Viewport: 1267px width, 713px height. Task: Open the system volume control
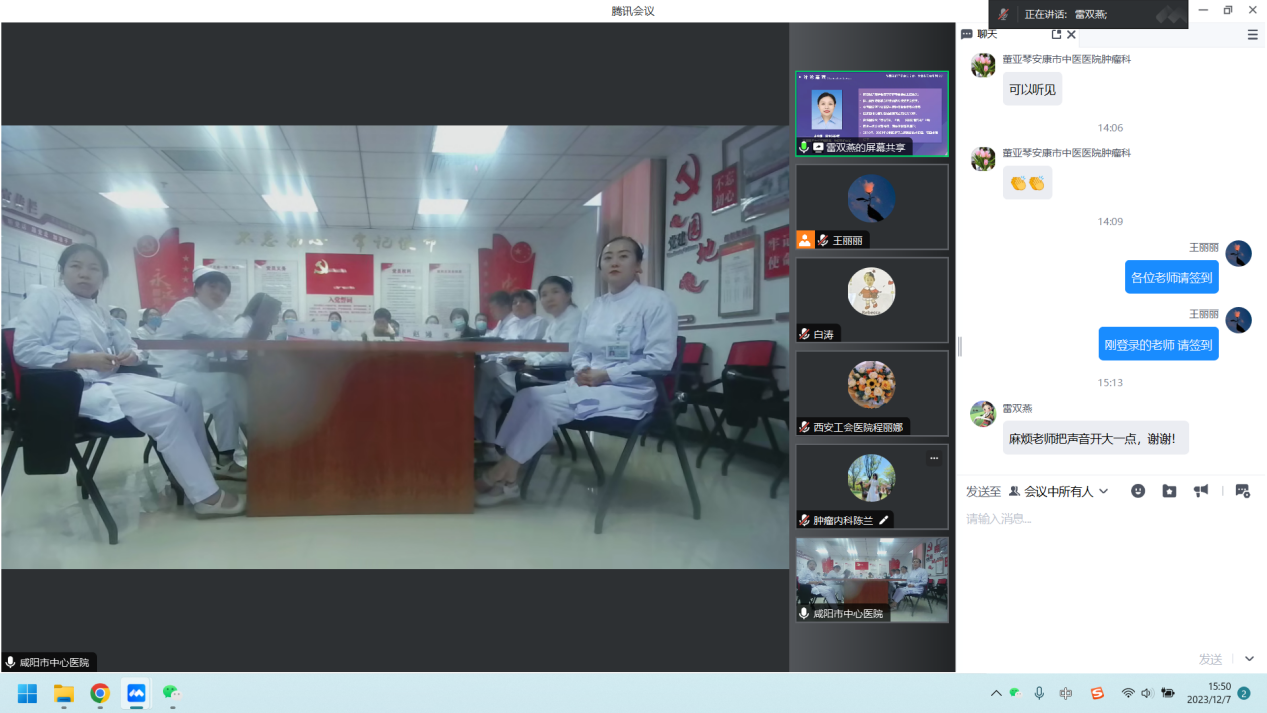[x=1146, y=693]
